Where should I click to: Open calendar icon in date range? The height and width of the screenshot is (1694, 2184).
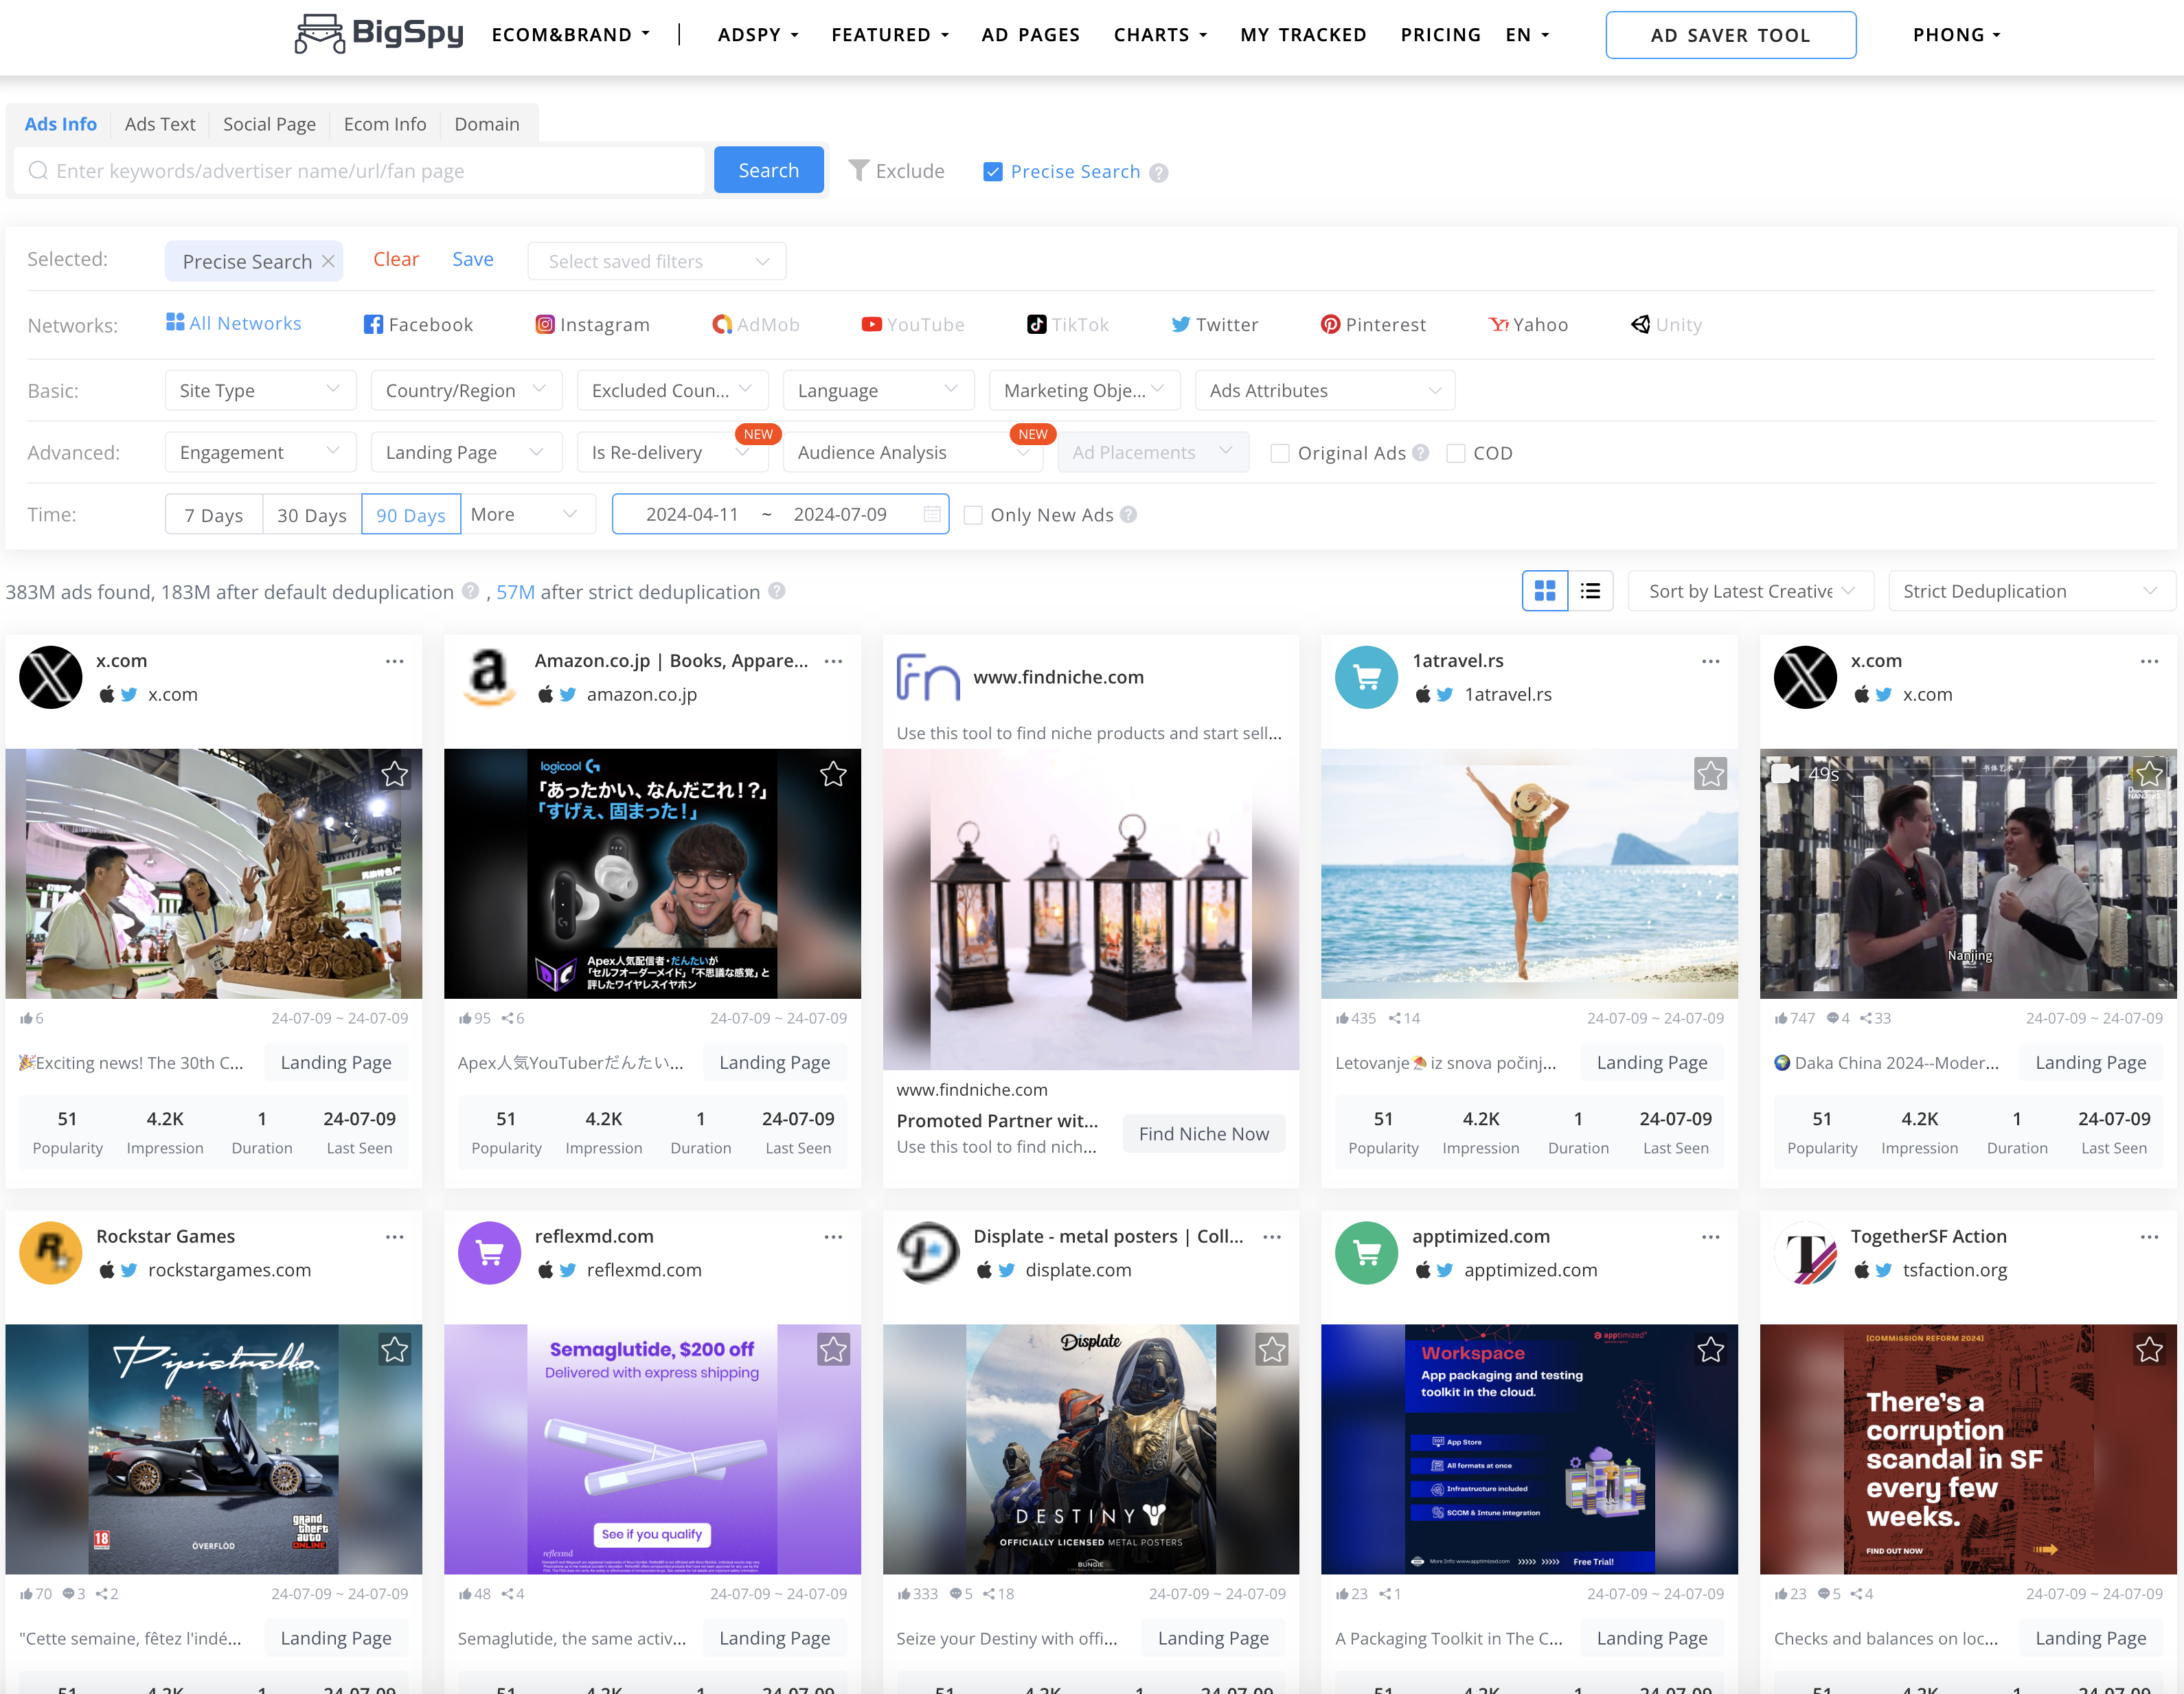932,514
